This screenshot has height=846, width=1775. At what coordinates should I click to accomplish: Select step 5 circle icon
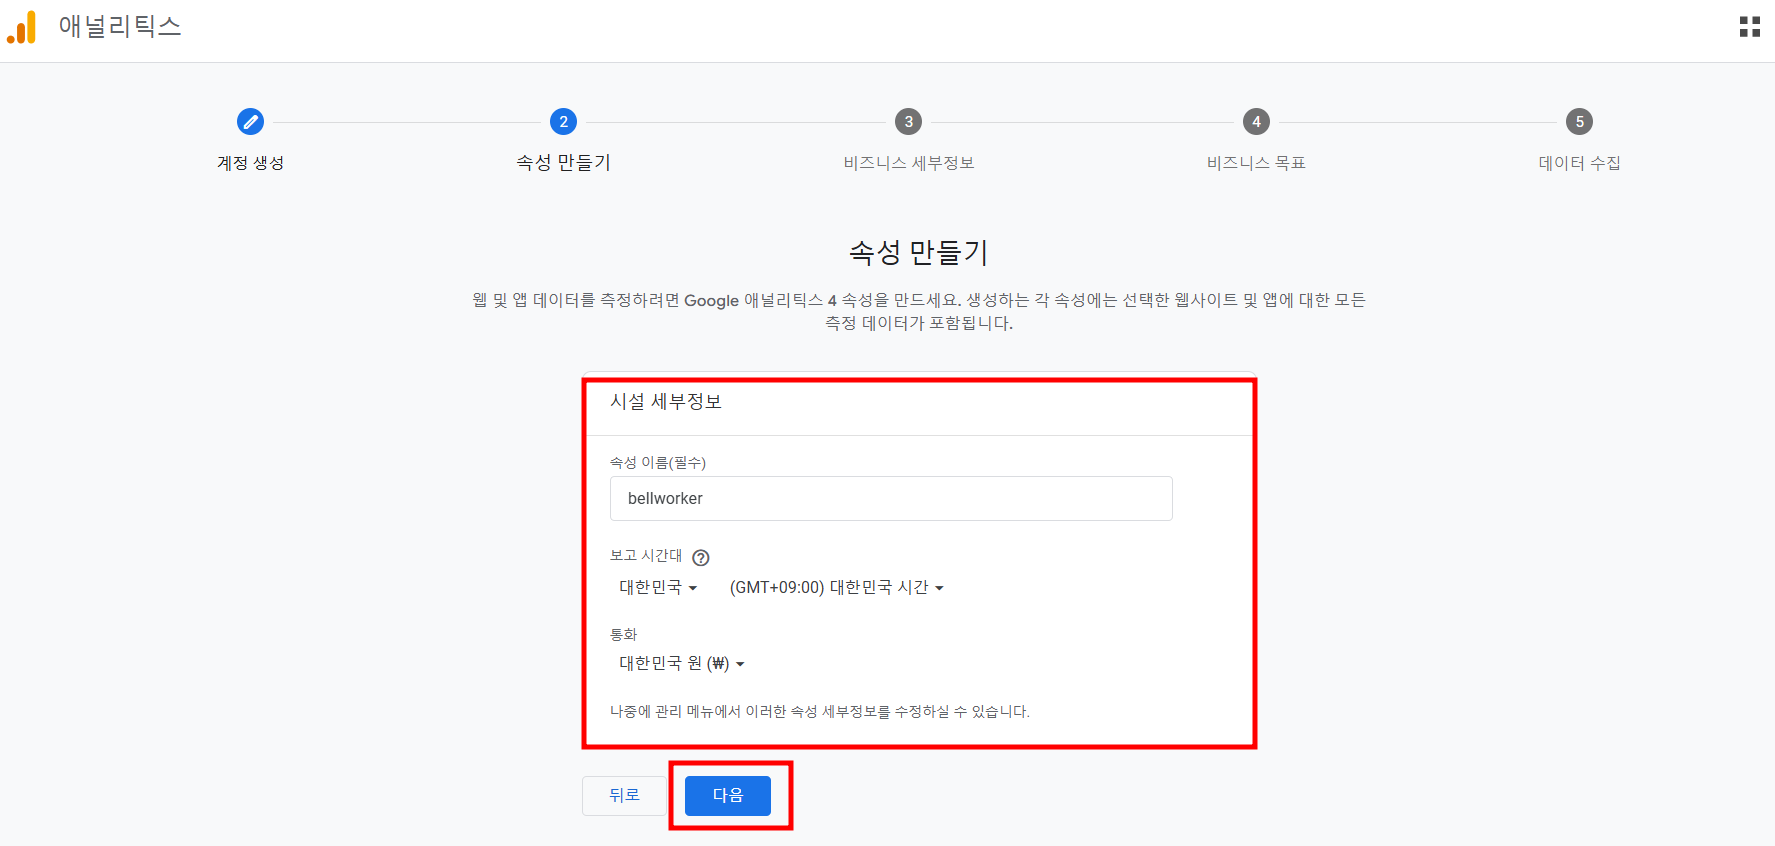1579,122
